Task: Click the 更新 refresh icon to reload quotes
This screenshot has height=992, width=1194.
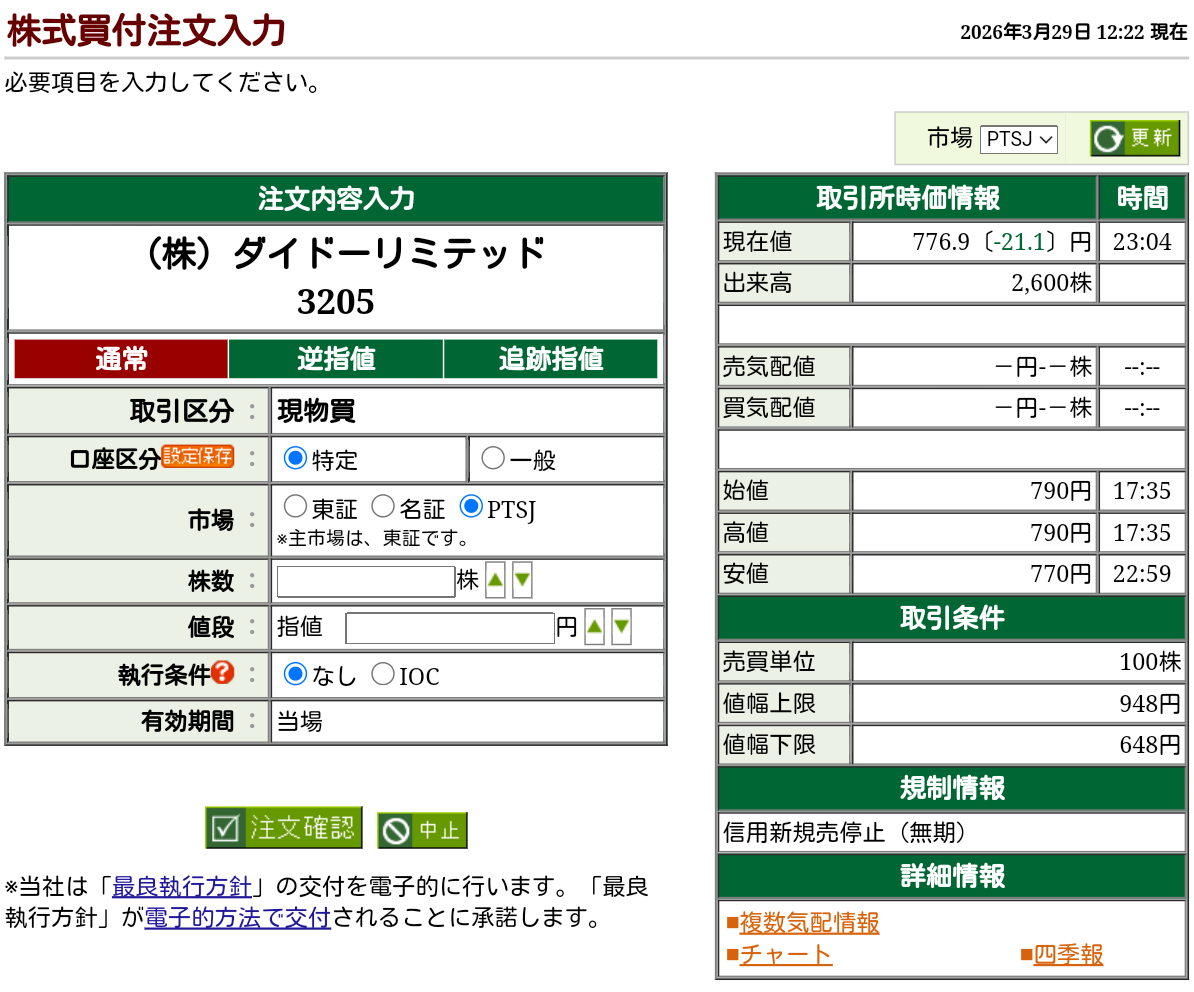Action: (1135, 139)
